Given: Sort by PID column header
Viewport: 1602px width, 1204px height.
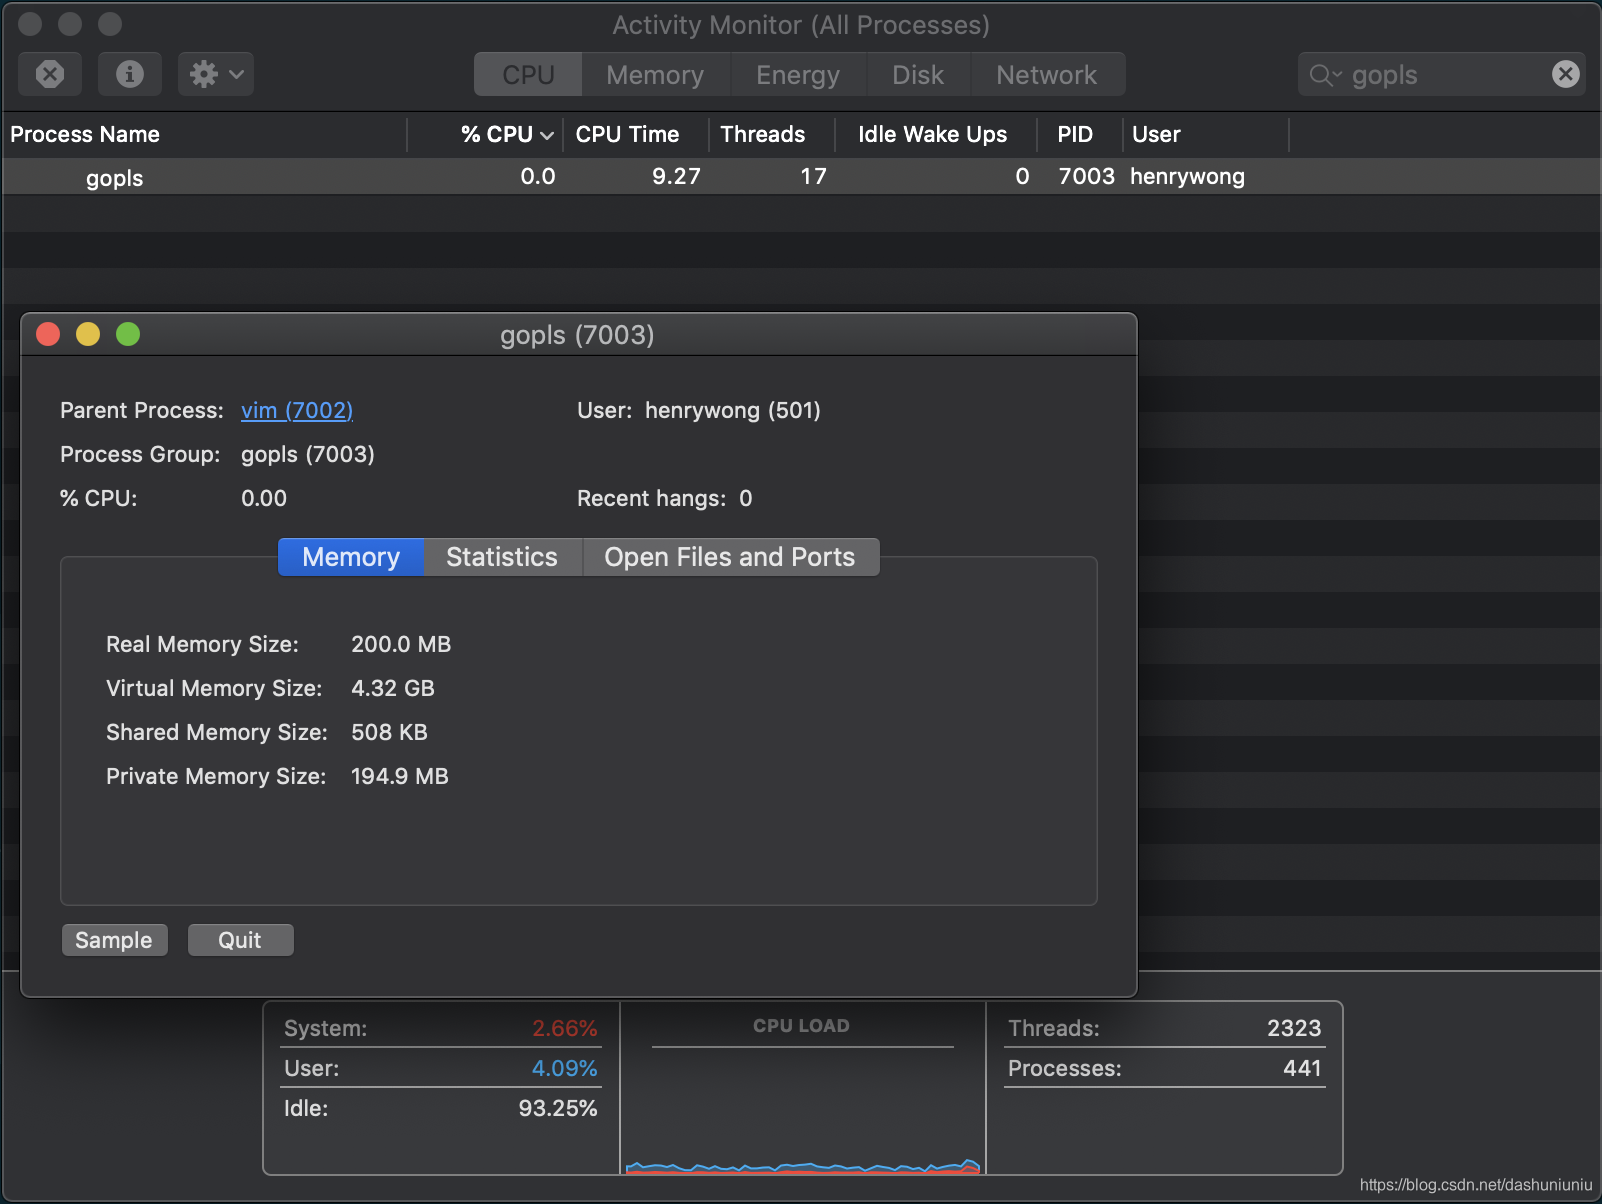Looking at the screenshot, I should click(1080, 134).
